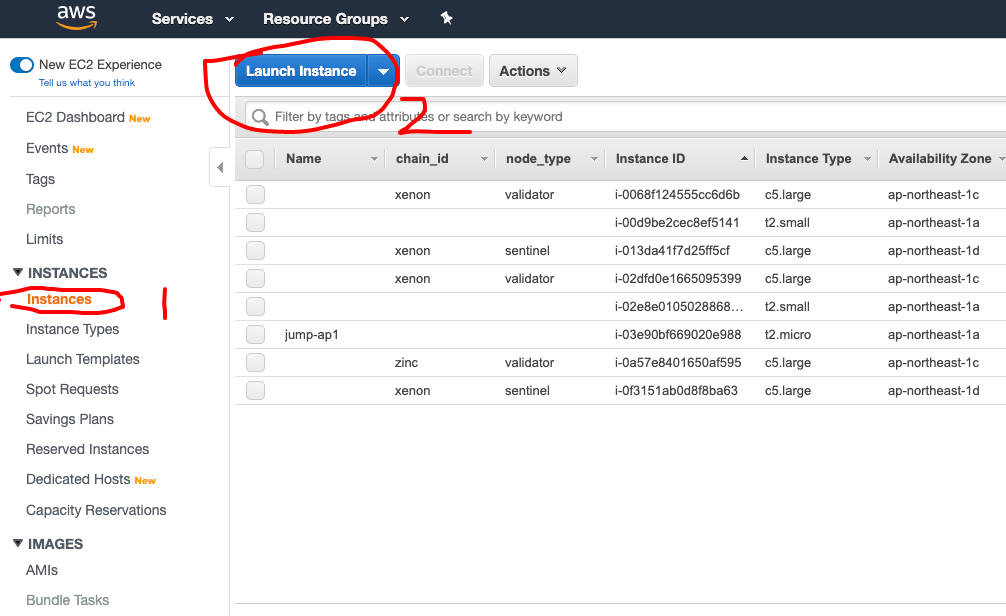1006x616 pixels.
Task: Click the t2.small cell in i-00d9be2cec8ef5141 row
Action: pos(787,223)
